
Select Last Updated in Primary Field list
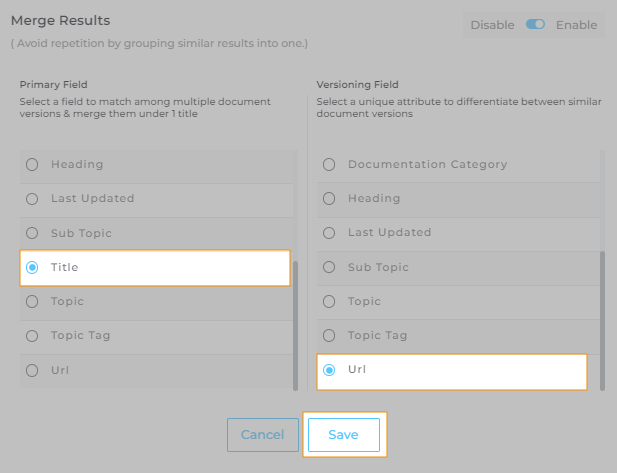pos(33,198)
